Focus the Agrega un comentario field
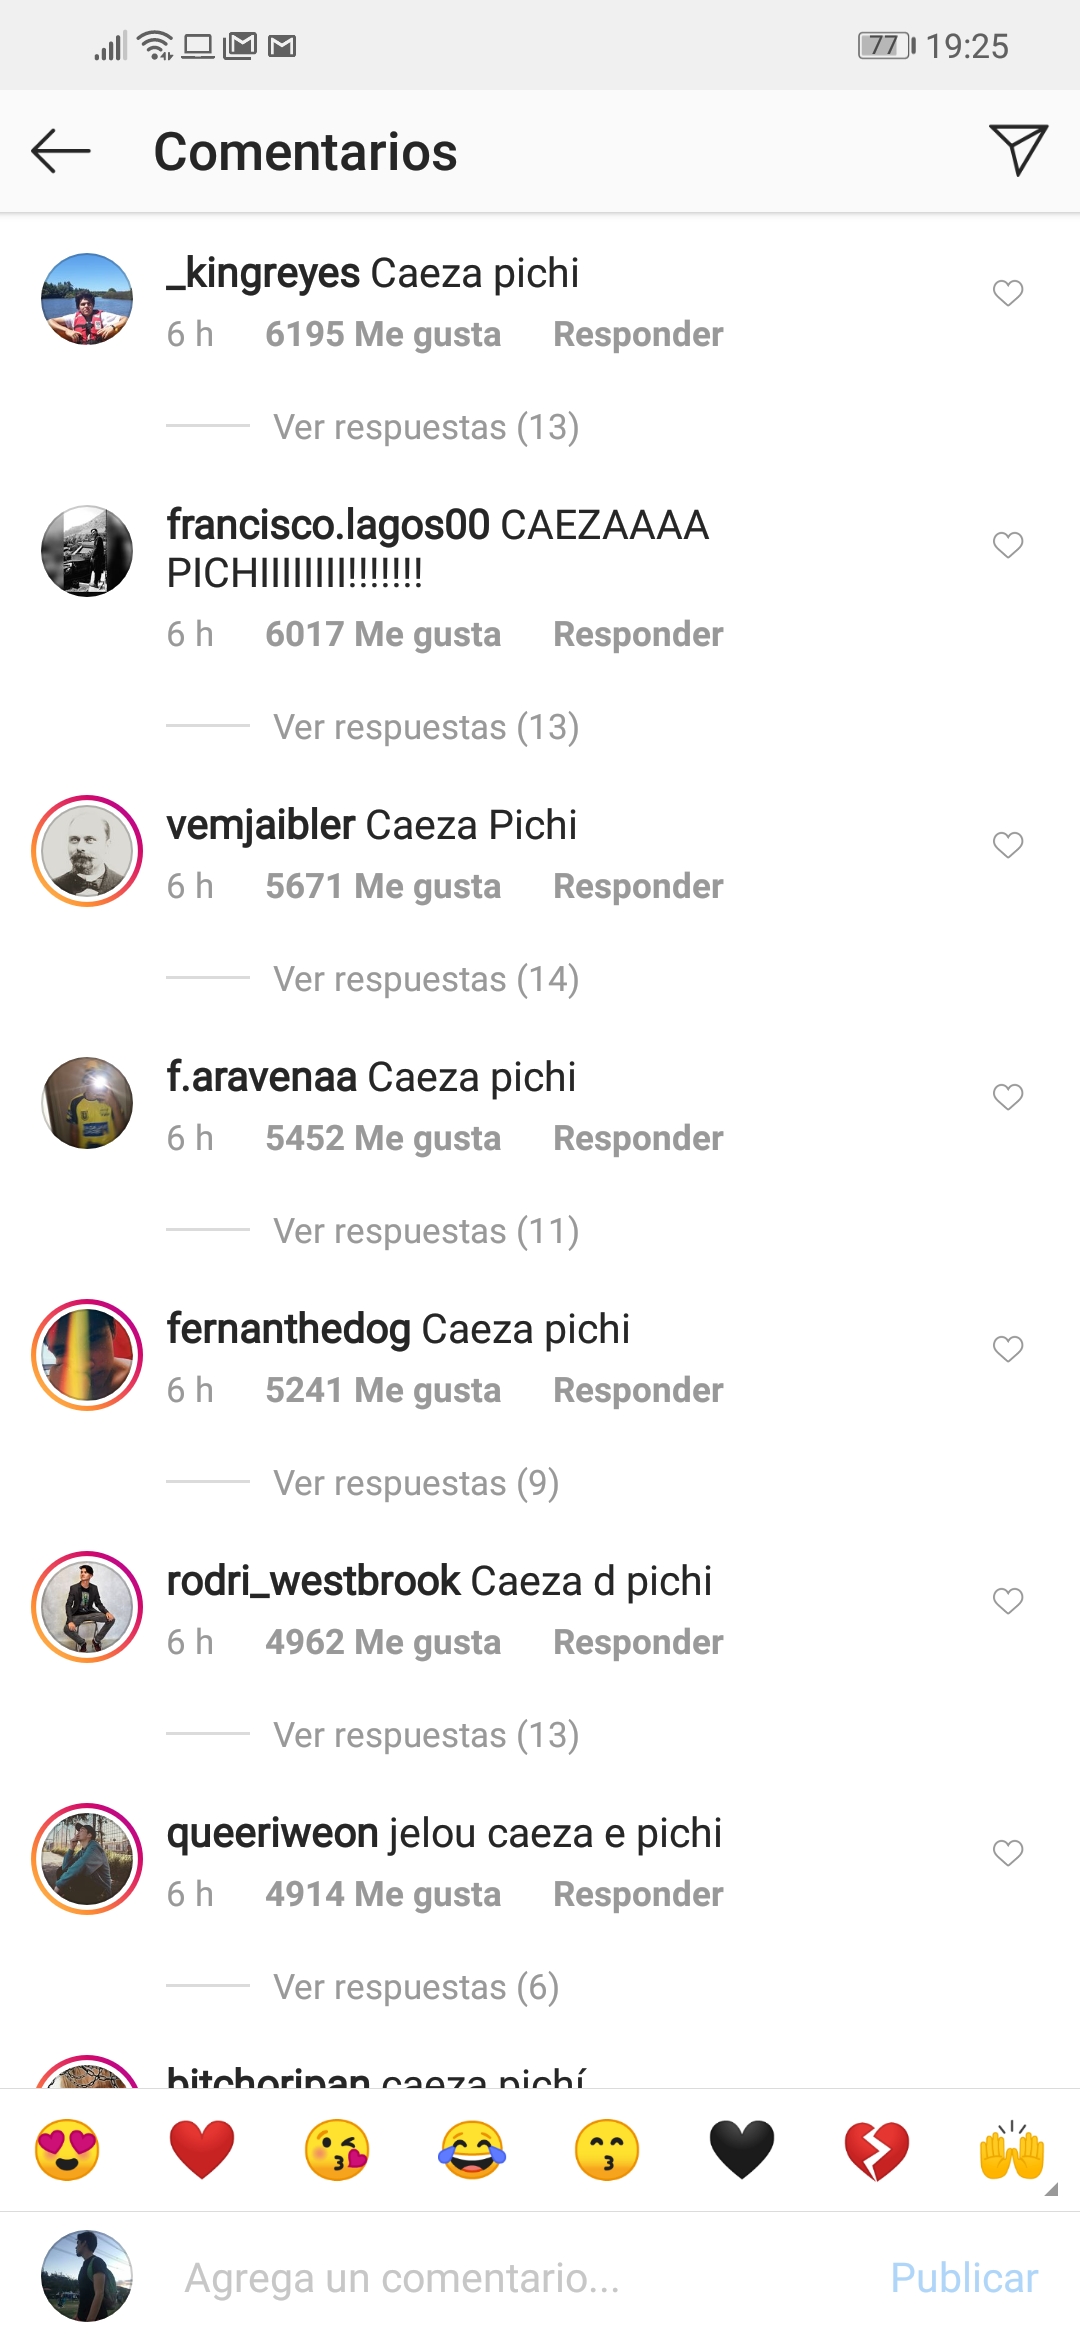Screen dimensions: 1080x2340 click(520, 2278)
